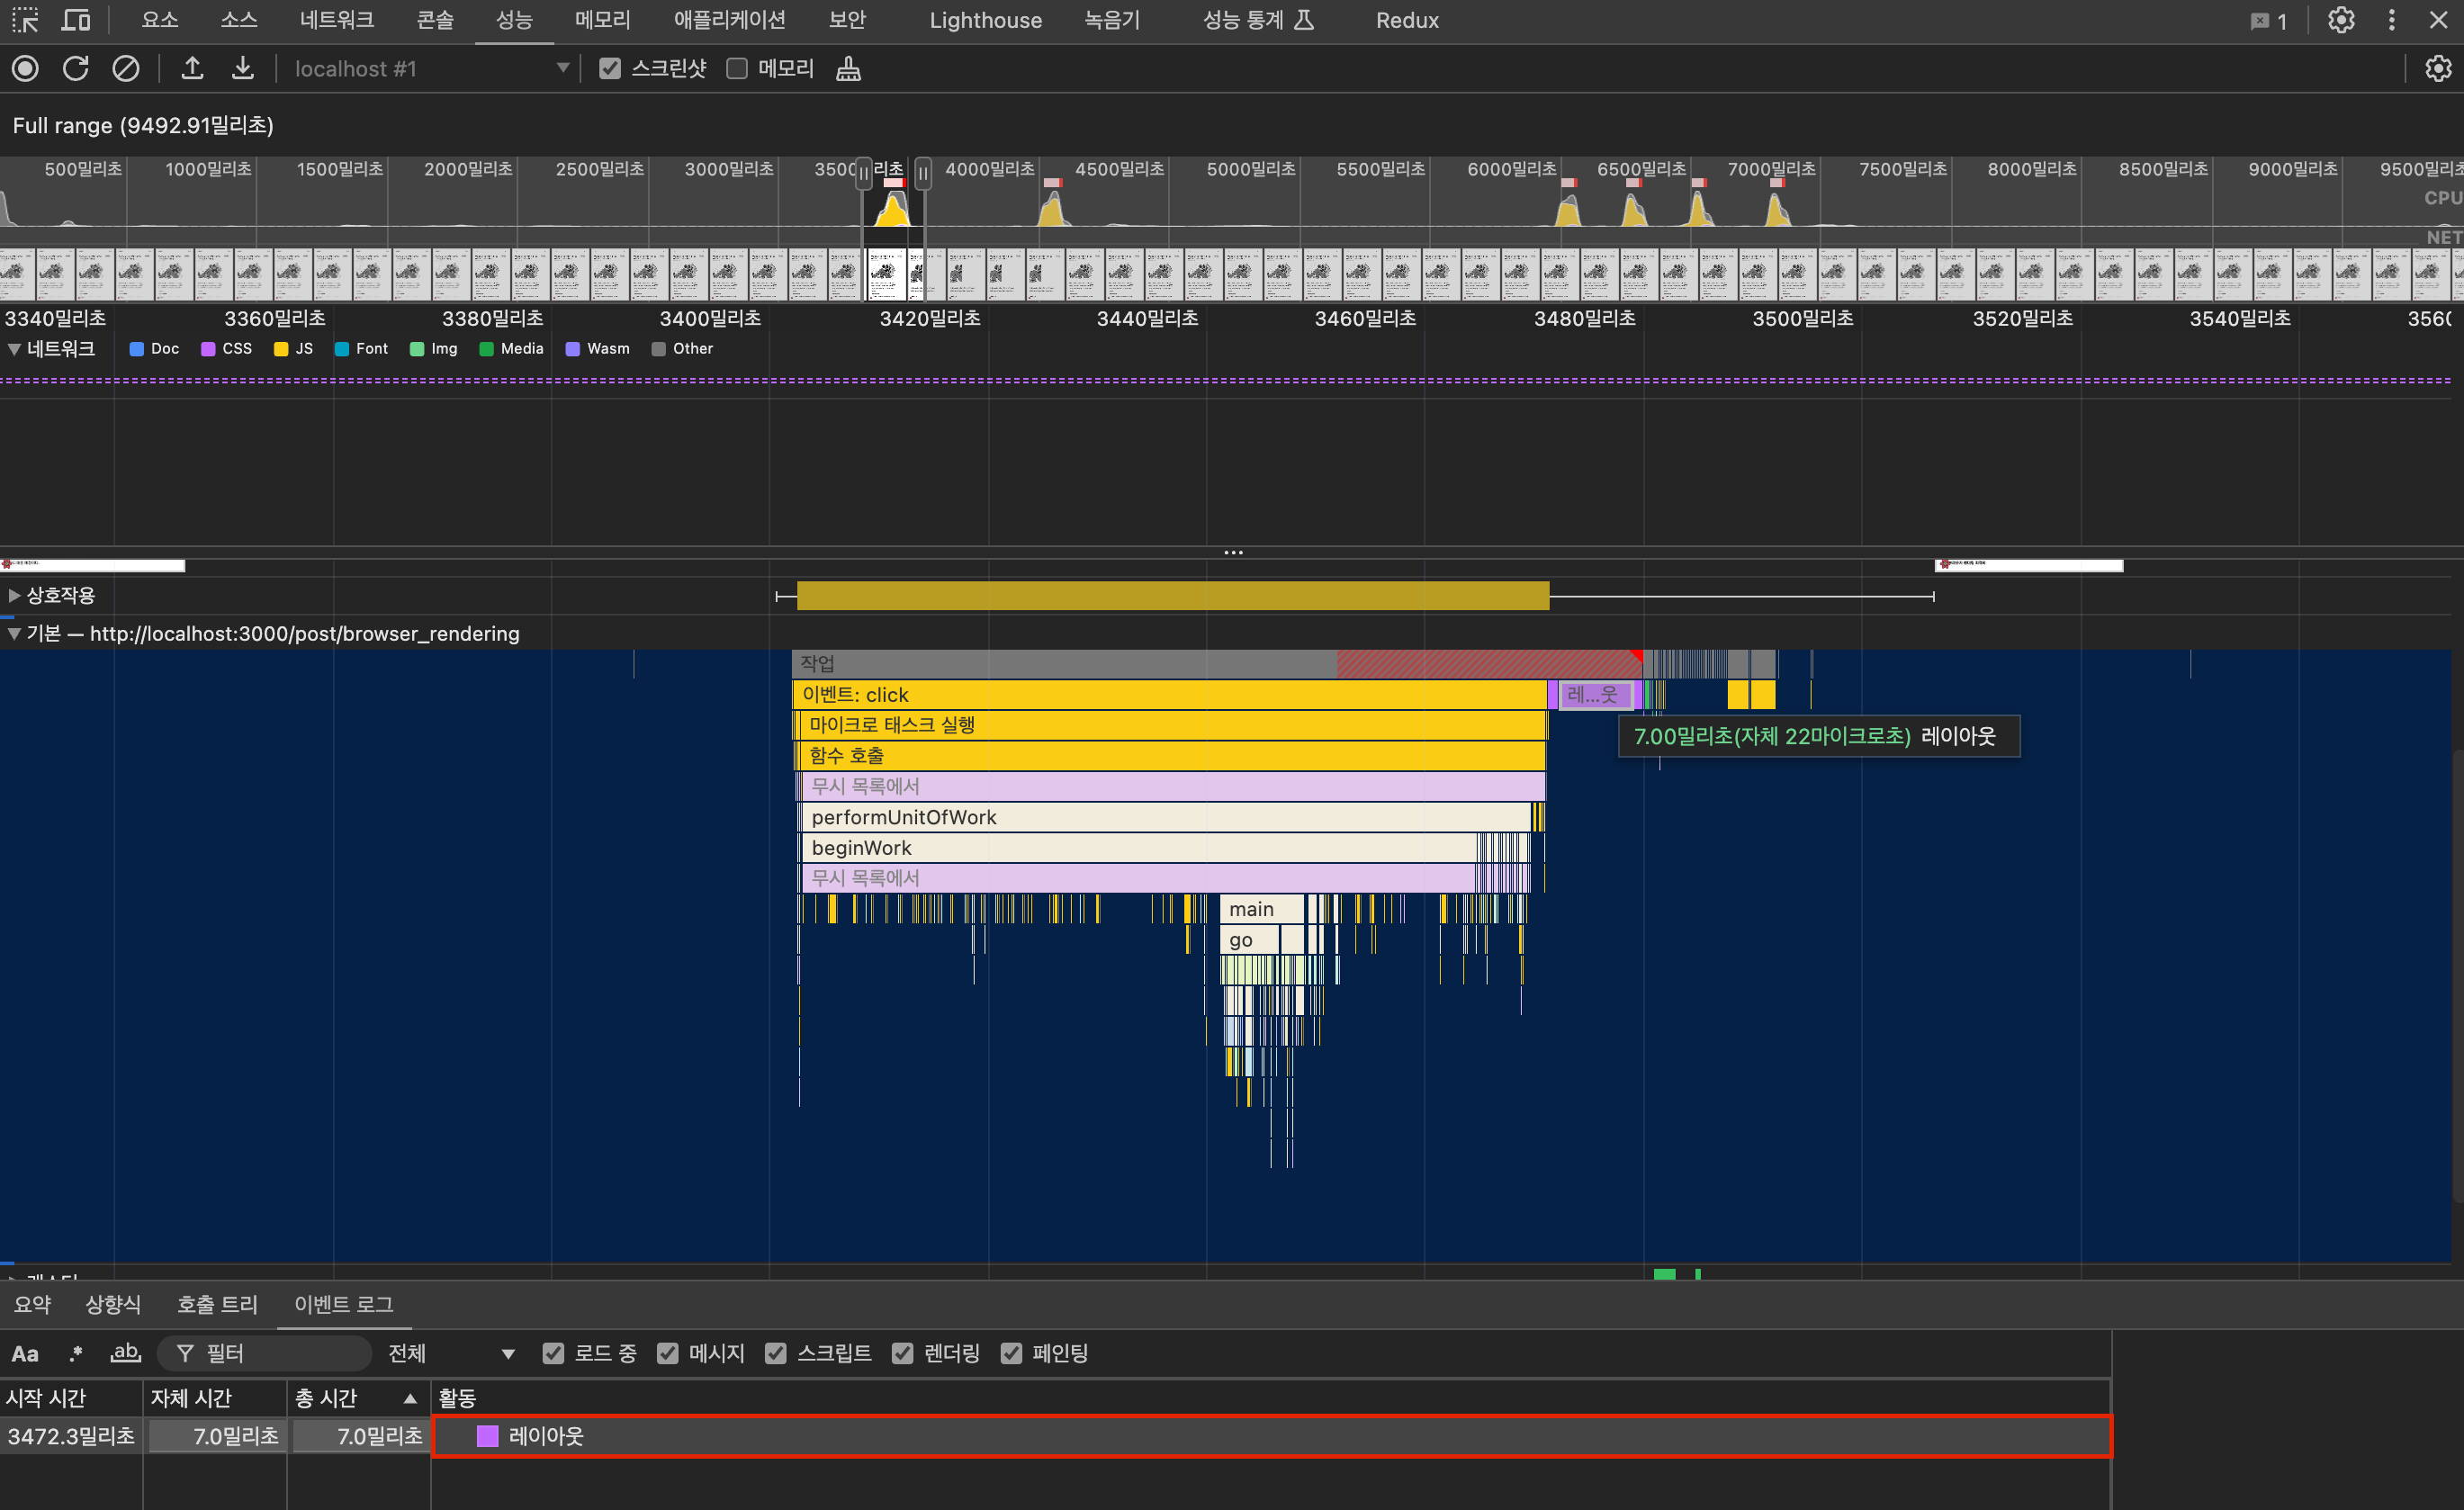
Task: Select the beginWork flame bar
Action: click(x=1139, y=848)
